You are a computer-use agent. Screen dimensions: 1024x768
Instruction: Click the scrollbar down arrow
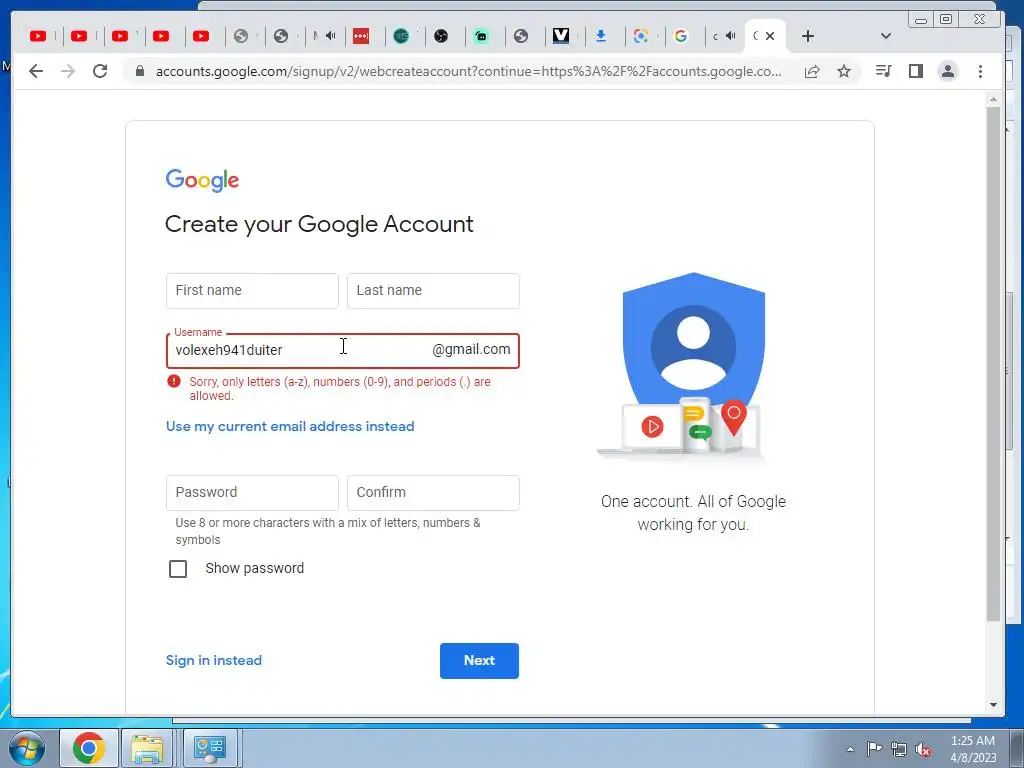coord(993,705)
